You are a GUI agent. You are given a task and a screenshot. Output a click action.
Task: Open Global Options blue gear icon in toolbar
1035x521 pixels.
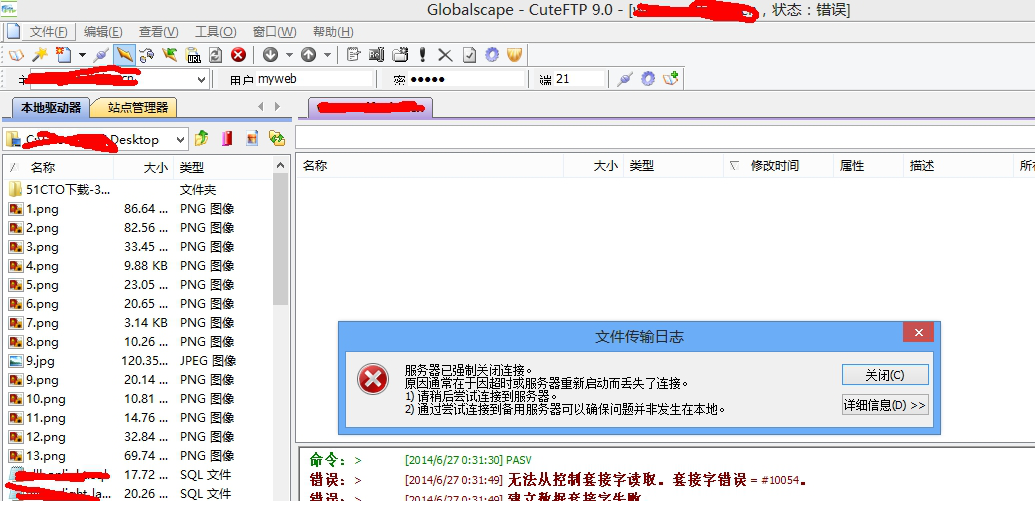coord(492,55)
